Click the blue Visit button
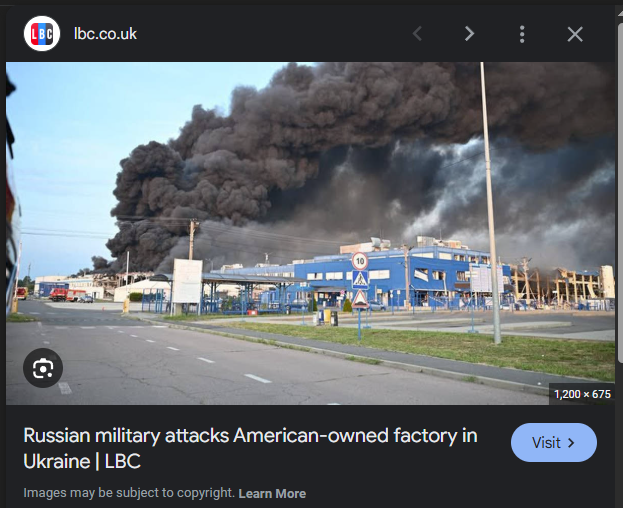 (554, 442)
